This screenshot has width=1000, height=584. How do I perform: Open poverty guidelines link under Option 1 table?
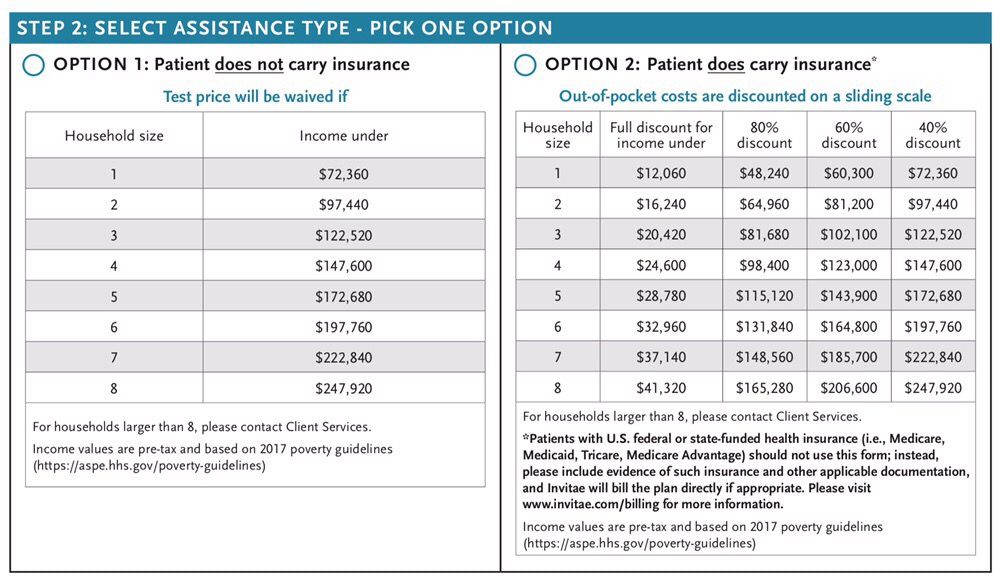(x=150, y=466)
